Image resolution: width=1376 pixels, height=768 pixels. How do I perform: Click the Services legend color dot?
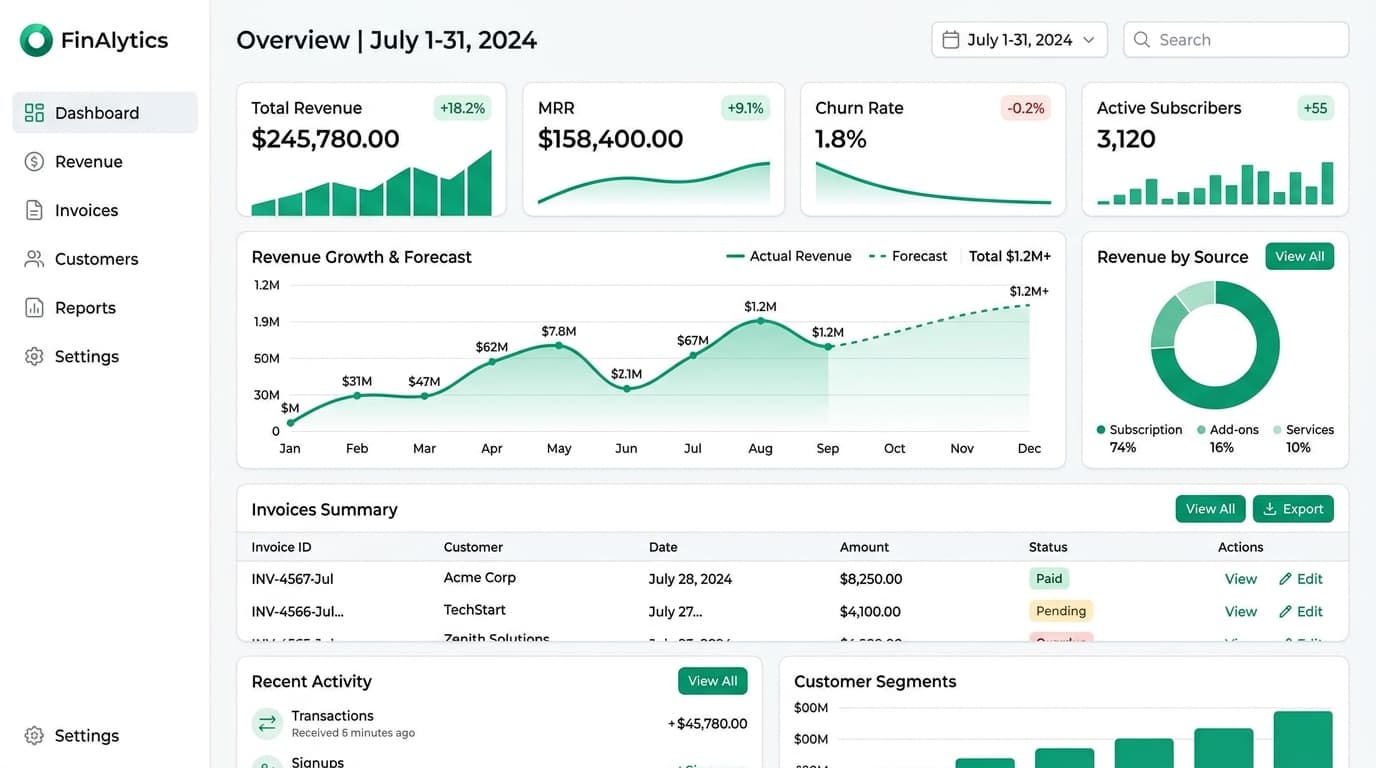1277,429
